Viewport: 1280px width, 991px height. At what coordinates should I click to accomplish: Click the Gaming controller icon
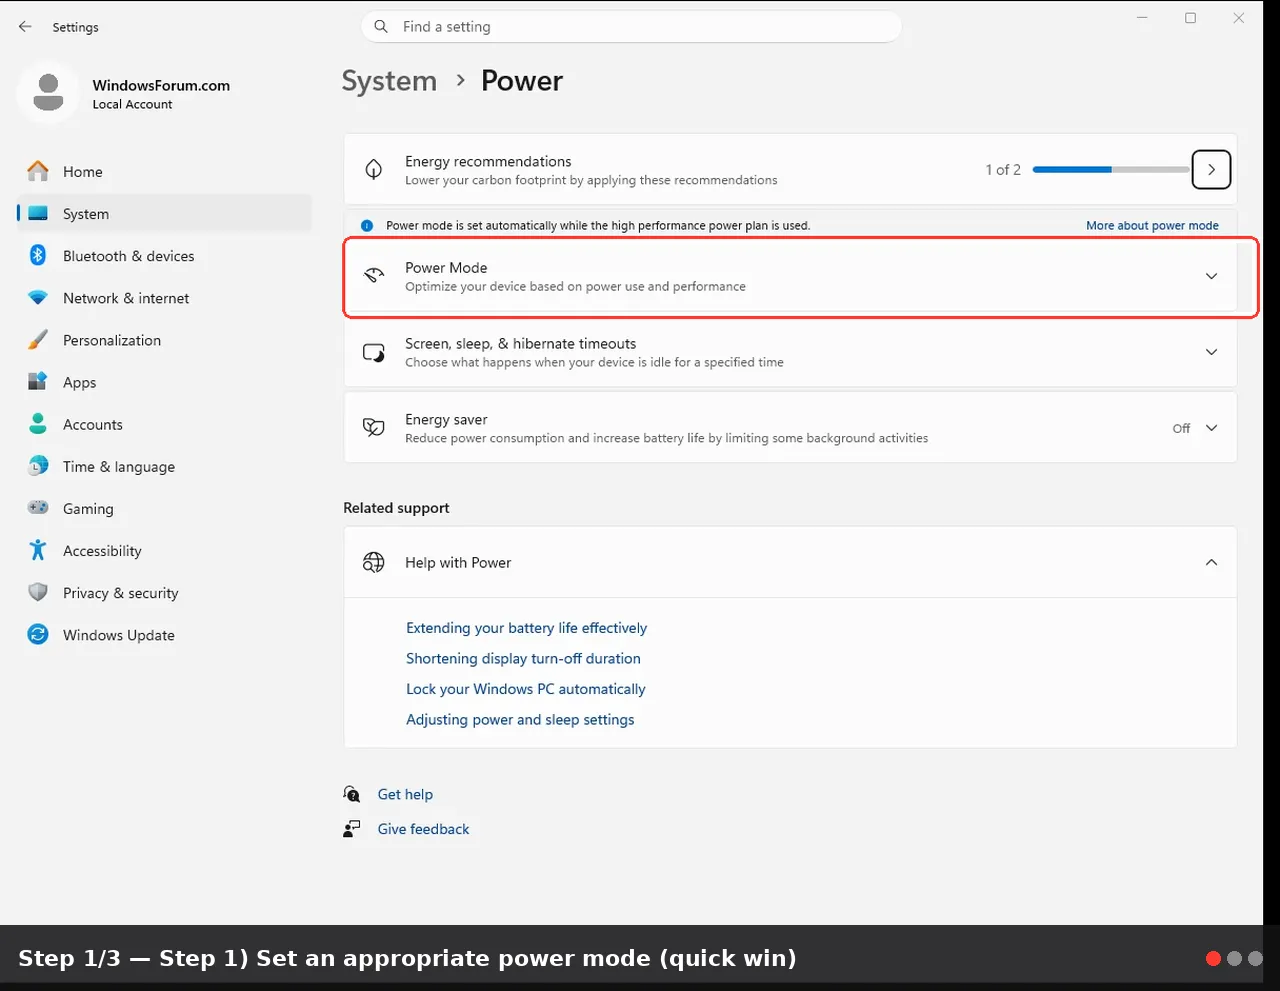38,508
